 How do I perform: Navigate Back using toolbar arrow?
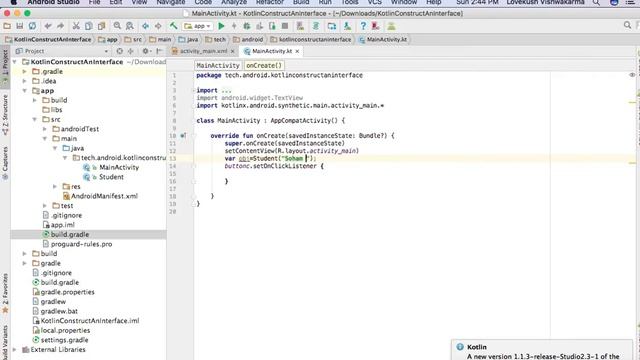146,26
